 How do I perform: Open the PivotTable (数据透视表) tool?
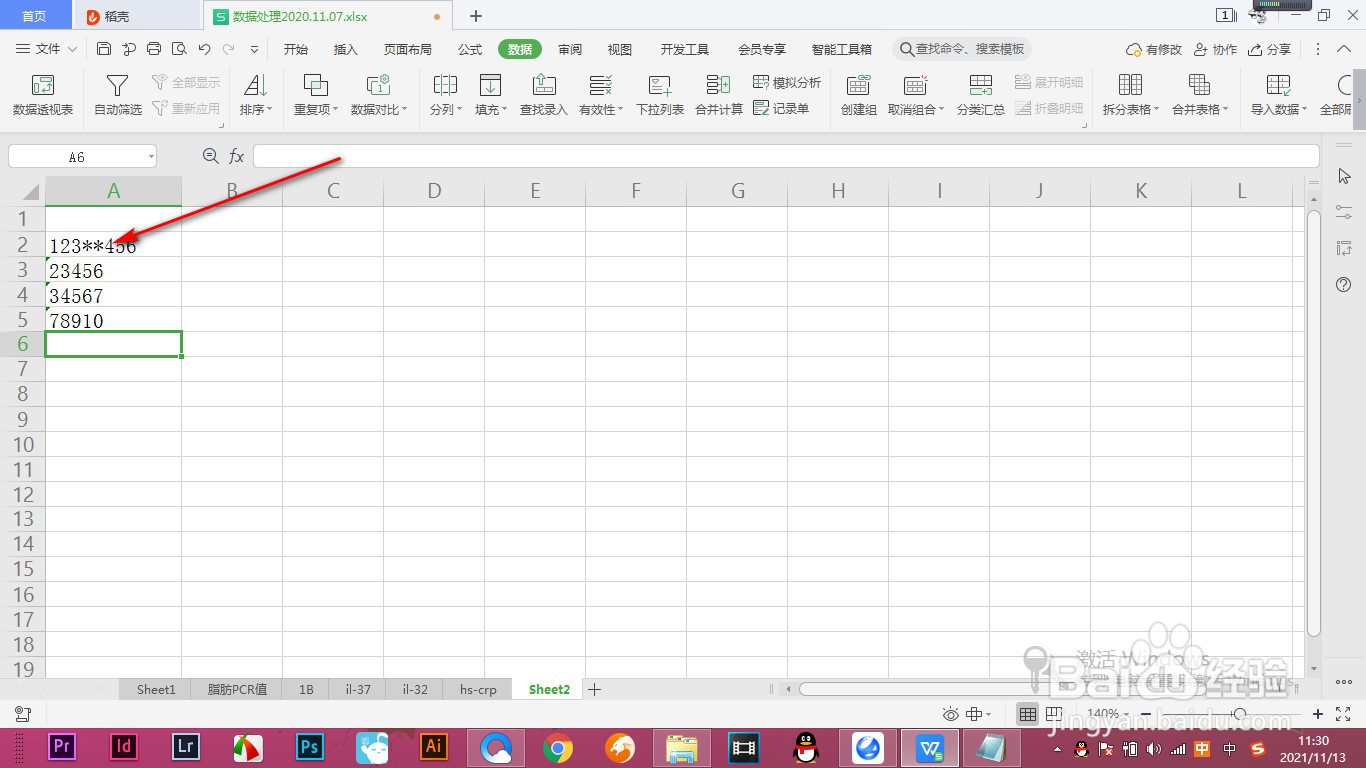point(43,95)
